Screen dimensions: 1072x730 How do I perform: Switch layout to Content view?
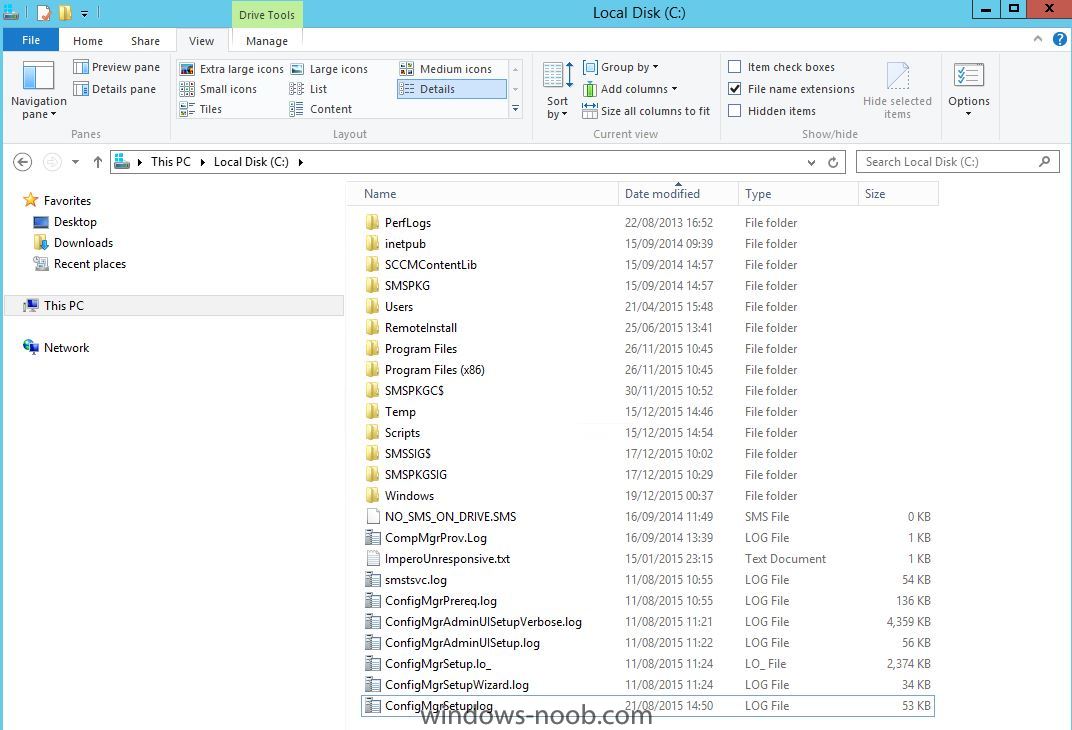pyautogui.click(x=321, y=109)
